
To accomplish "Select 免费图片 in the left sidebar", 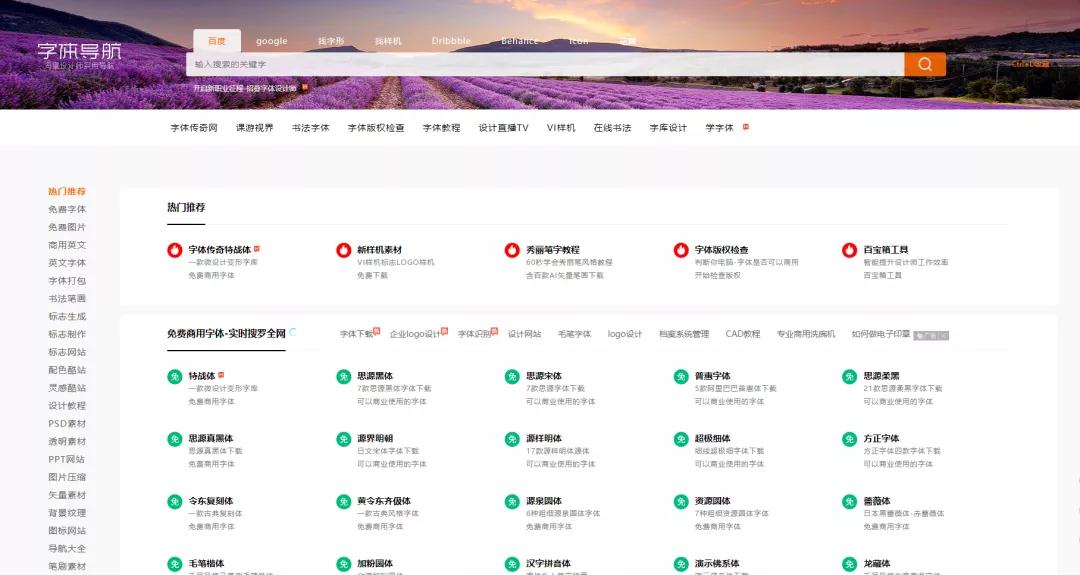I will point(67,227).
